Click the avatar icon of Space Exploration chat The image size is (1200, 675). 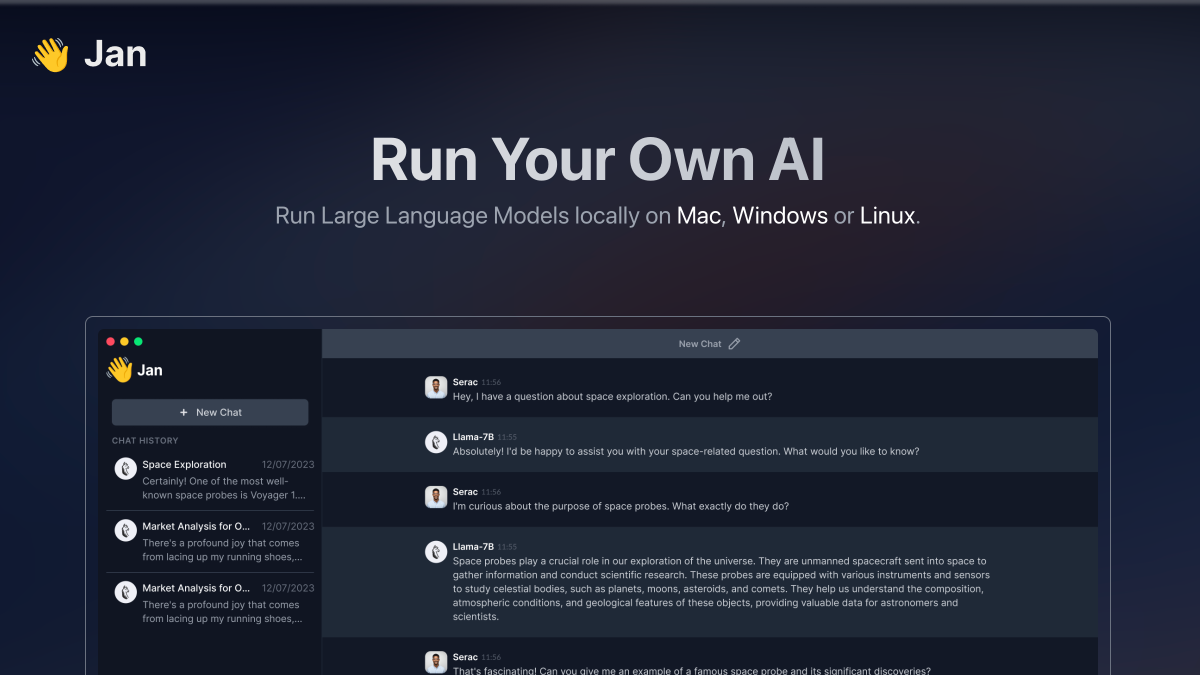pos(125,468)
